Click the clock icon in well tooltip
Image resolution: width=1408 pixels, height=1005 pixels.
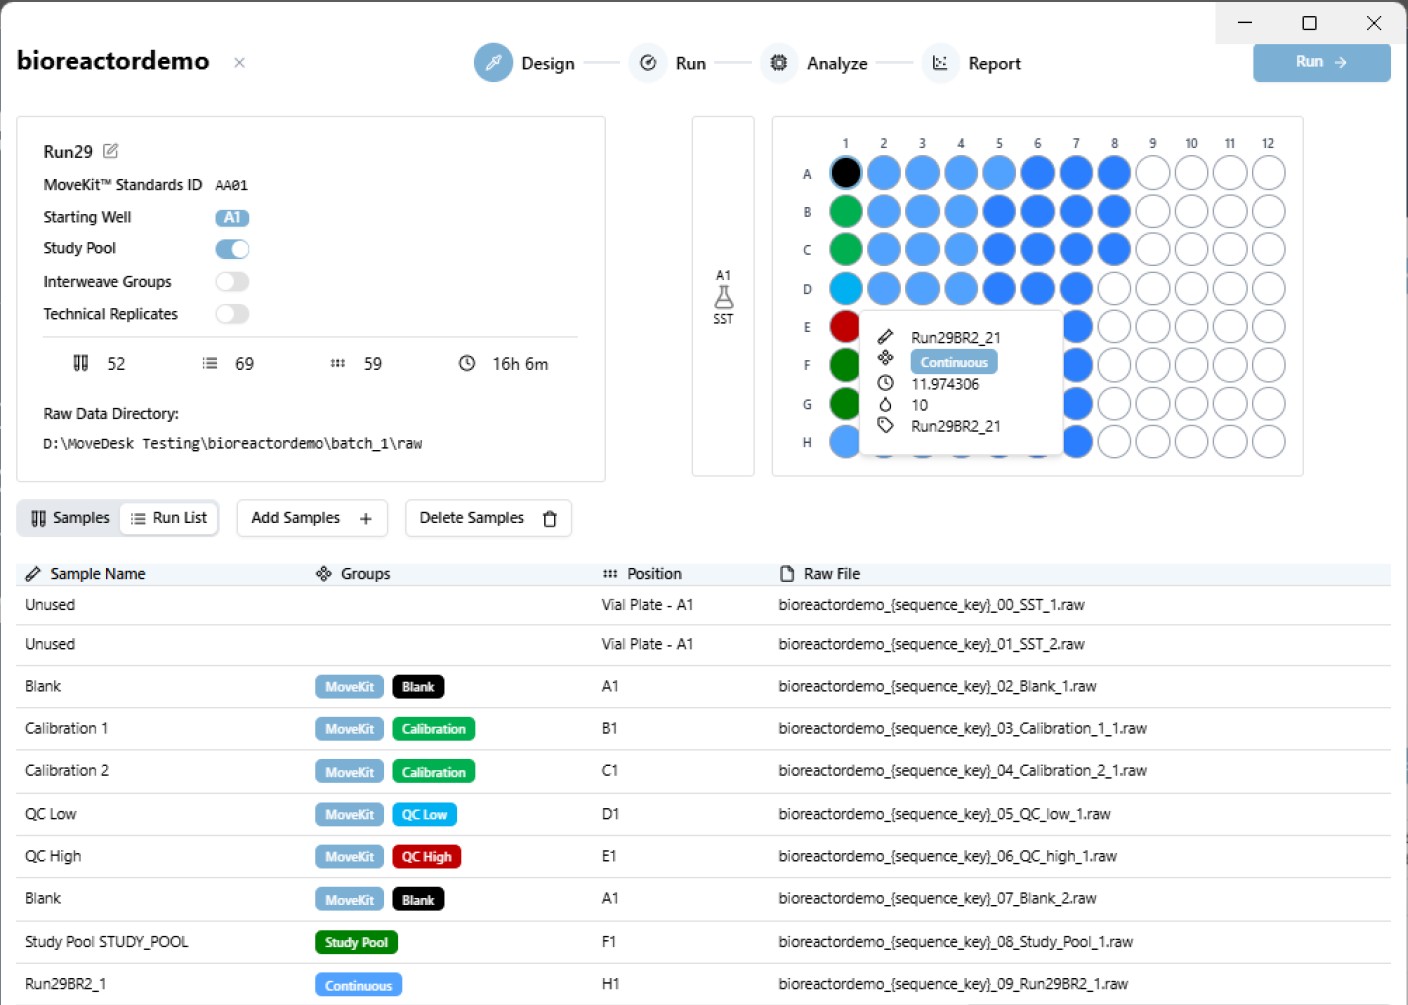tap(885, 383)
